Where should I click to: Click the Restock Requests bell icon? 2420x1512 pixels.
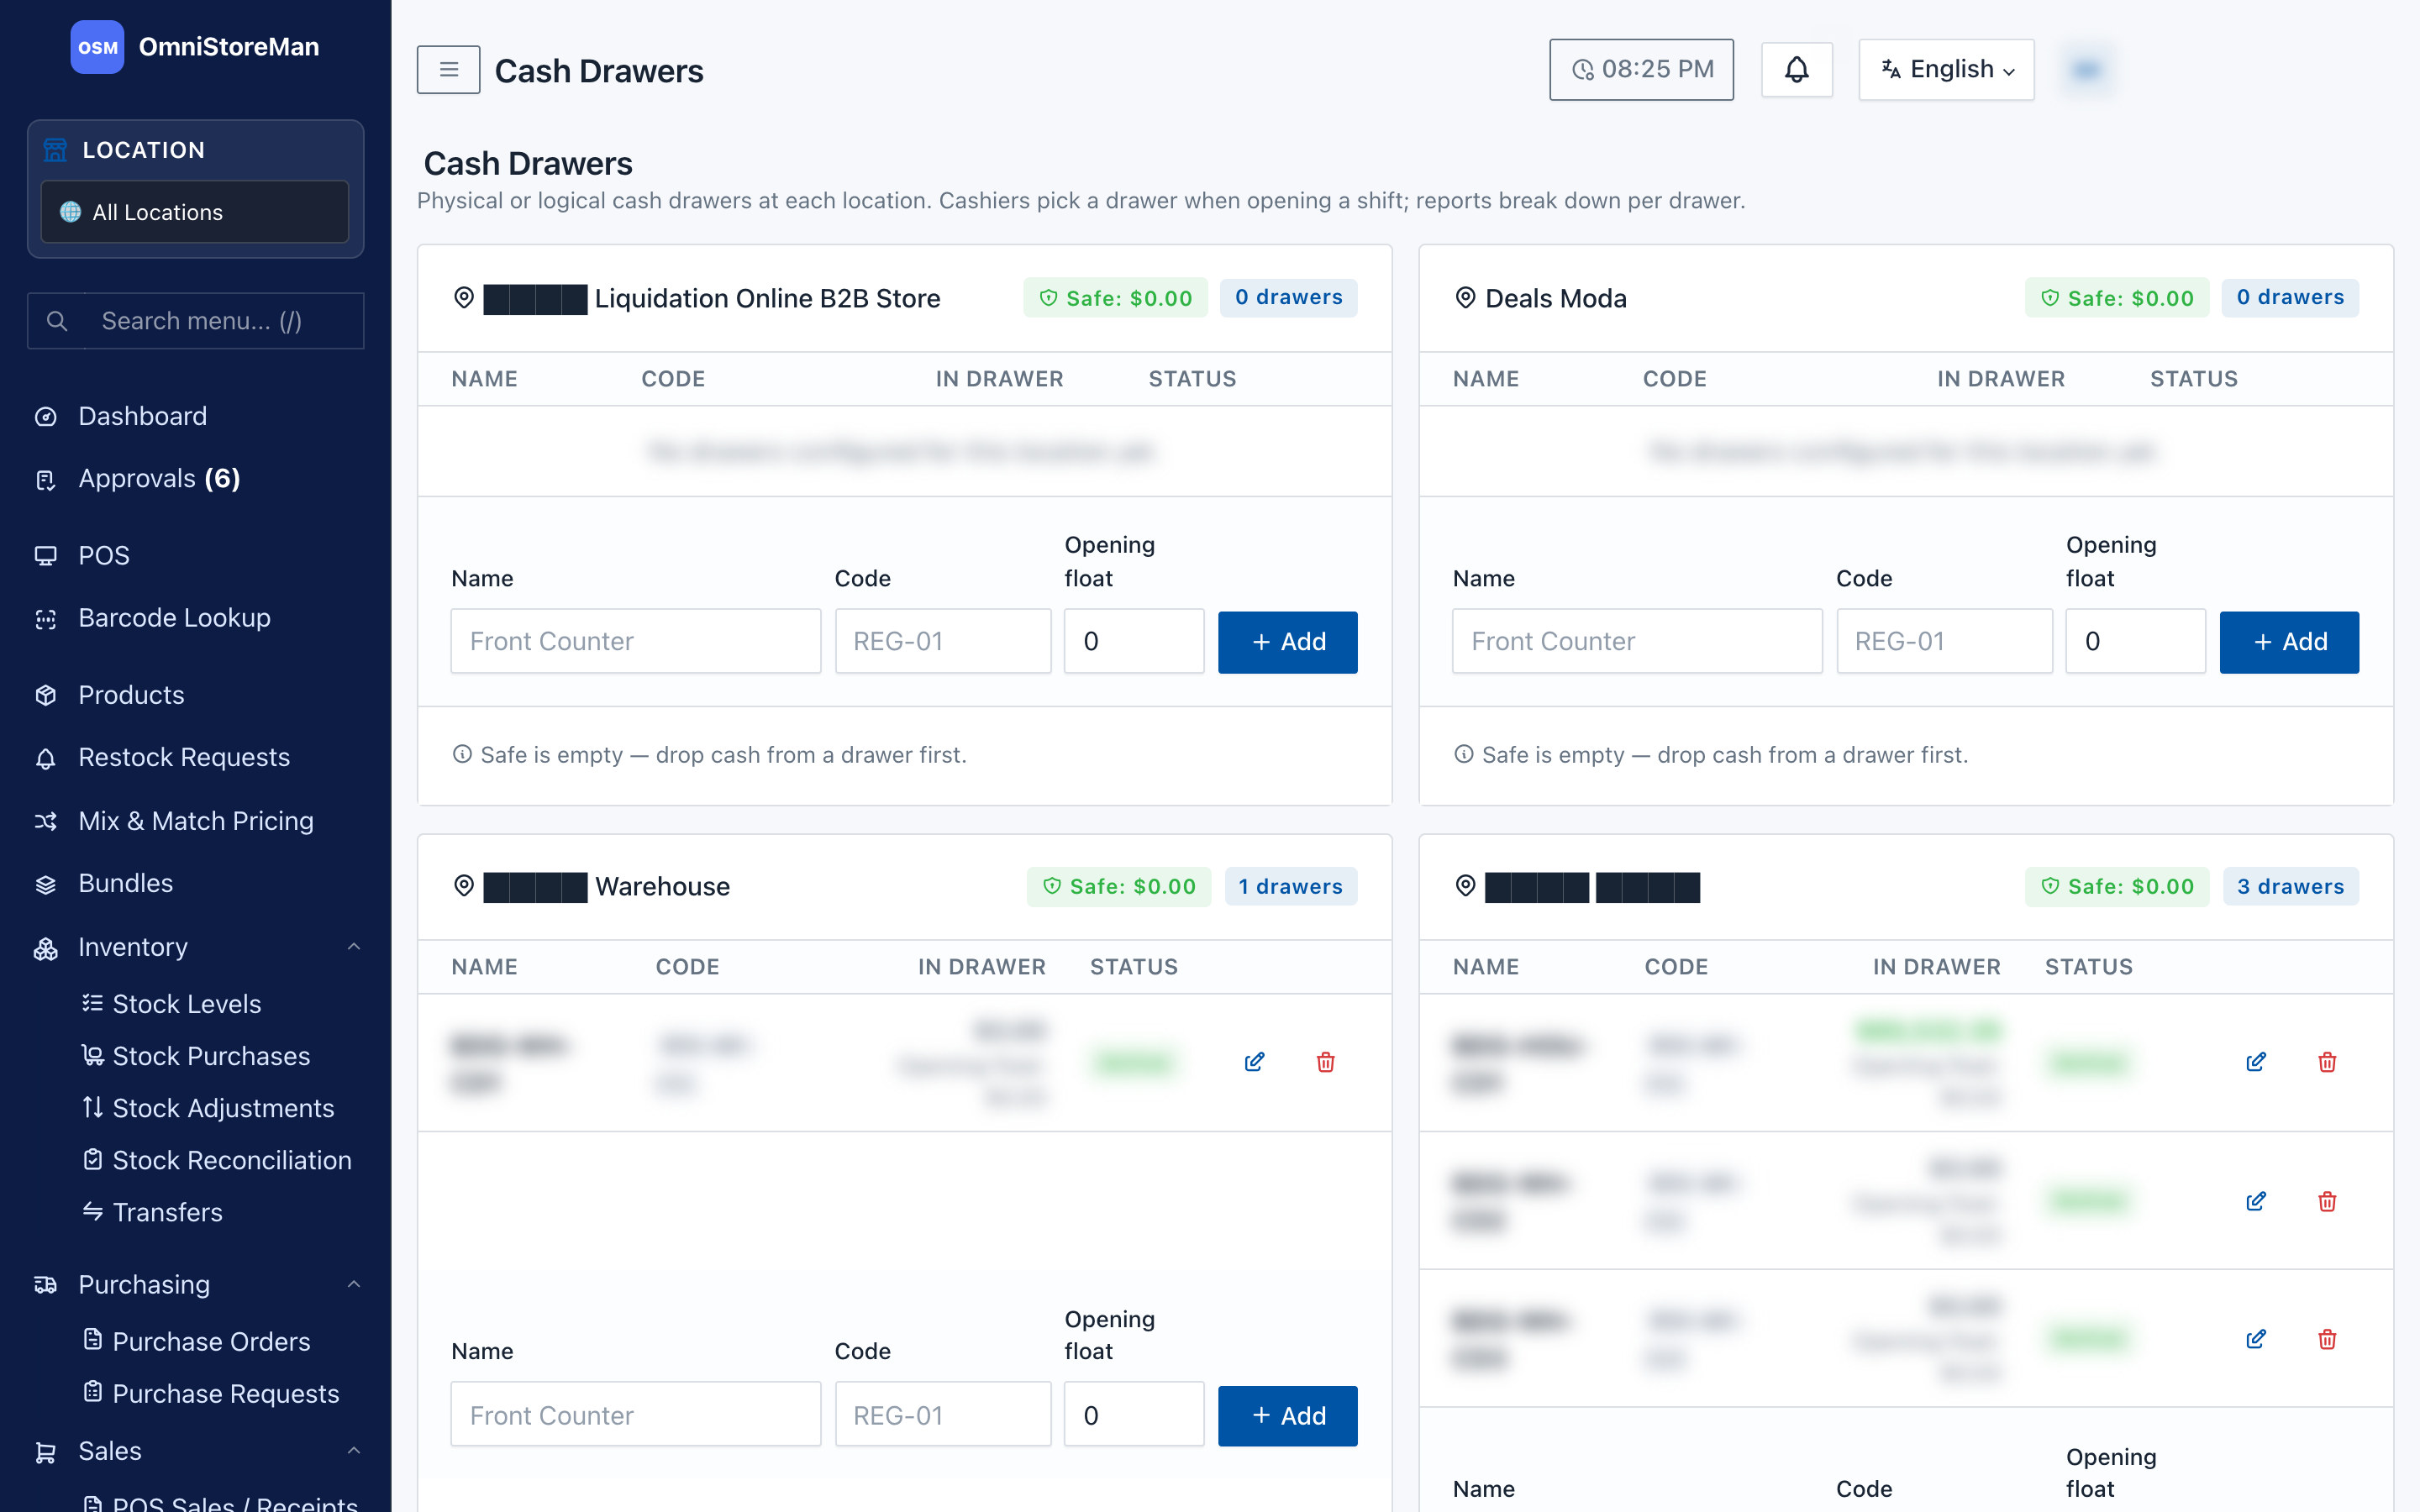pos(46,758)
